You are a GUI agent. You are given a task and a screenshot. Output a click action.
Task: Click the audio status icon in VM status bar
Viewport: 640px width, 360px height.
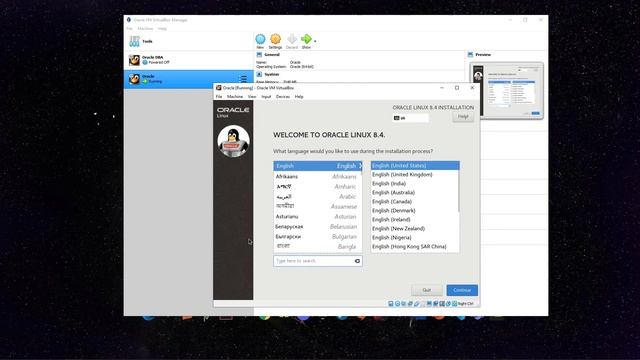(403, 304)
